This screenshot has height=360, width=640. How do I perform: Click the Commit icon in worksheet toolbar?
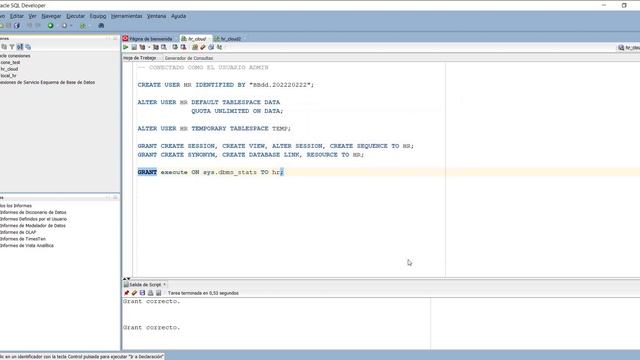tap(175, 47)
